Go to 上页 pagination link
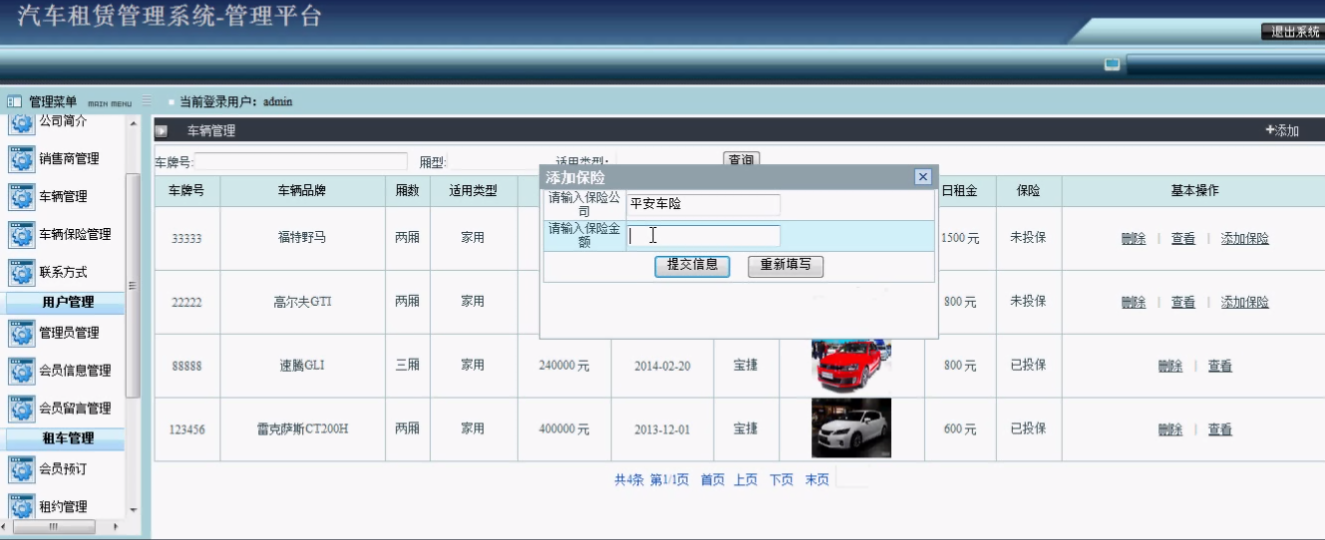Screen dimensions: 1325x540 [746, 480]
